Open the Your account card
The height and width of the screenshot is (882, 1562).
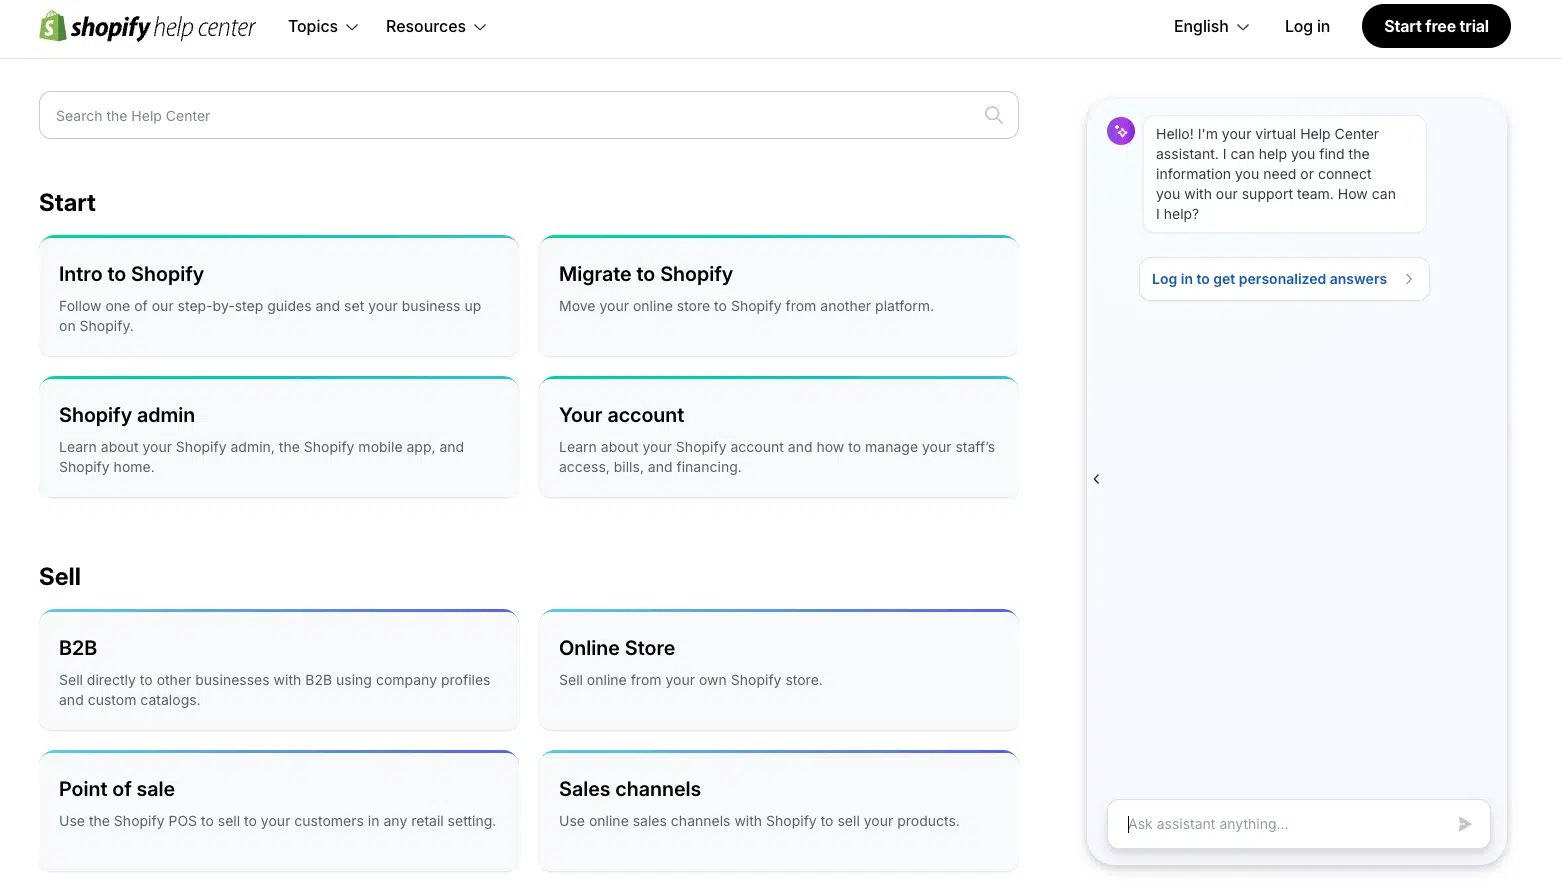click(778, 437)
